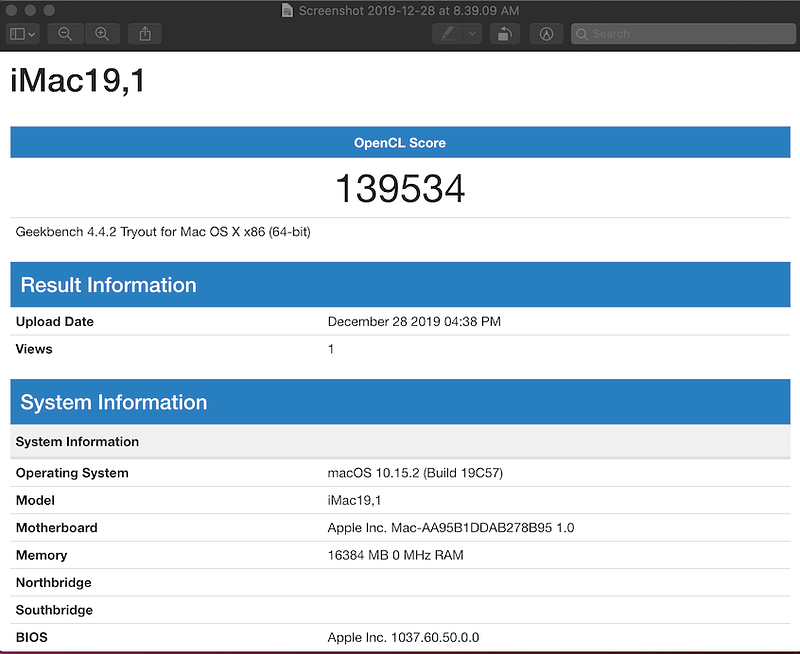Click '16384 MB 0 MHz RAM' value
This screenshot has width=800, height=654.
click(x=395, y=555)
